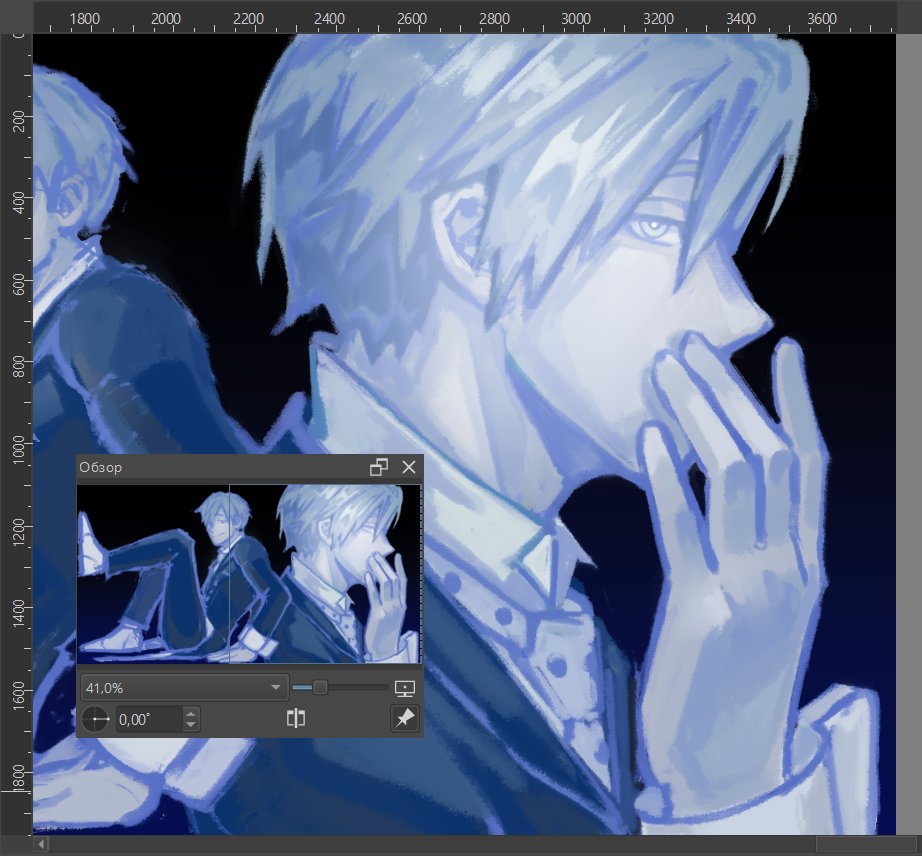Click the horizontal scrollbar track below the canvas
Viewport: 922px width, 856px height.
[432, 844]
